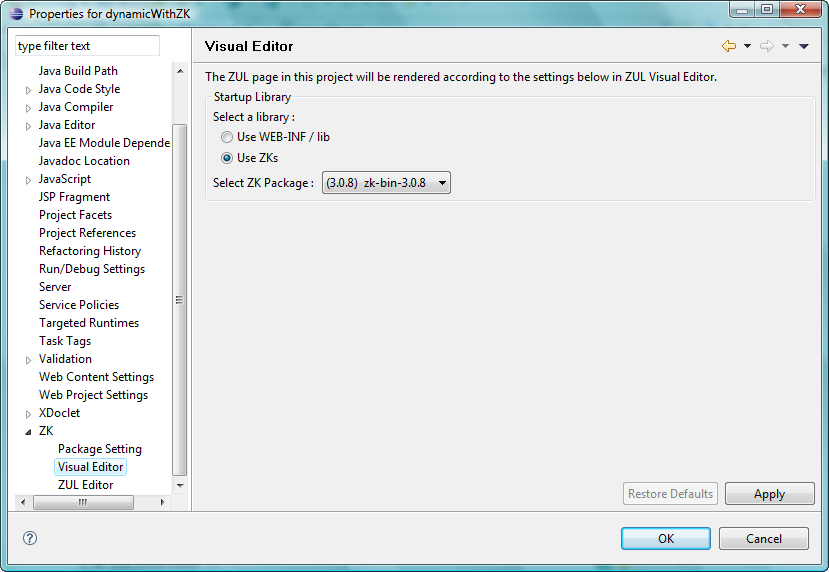Open the Server properties page
829x572 pixels.
pyautogui.click(x=55, y=287)
